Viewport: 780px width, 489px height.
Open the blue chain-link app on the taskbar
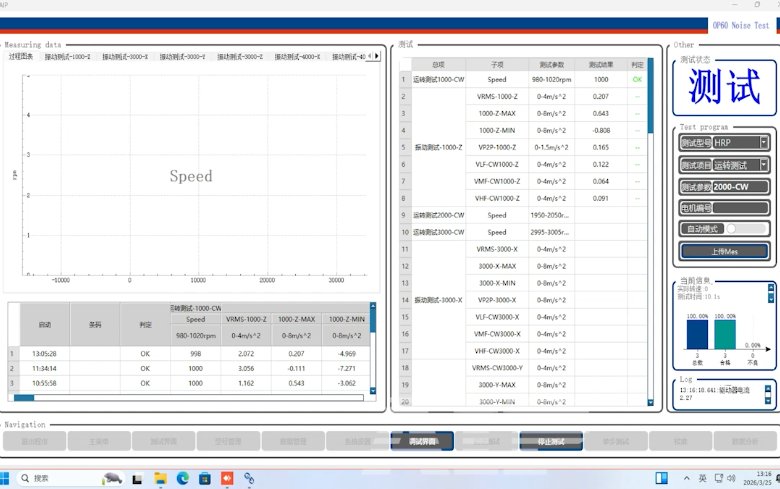(249, 479)
